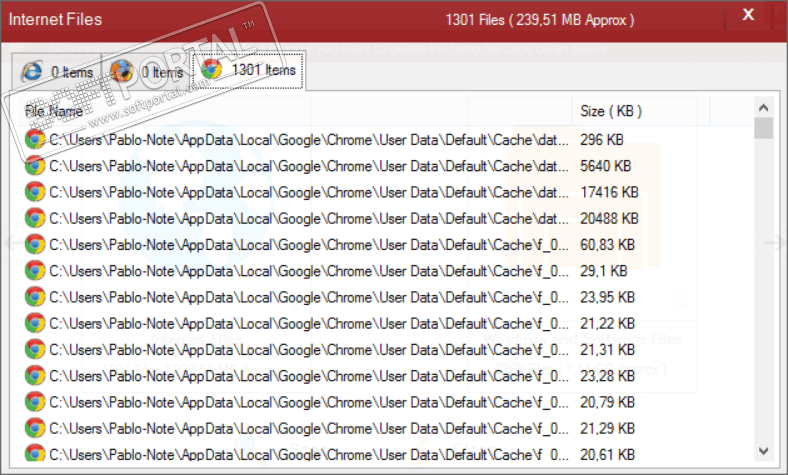Click the Chrome icon in the 23,95 KB row

tap(35, 297)
